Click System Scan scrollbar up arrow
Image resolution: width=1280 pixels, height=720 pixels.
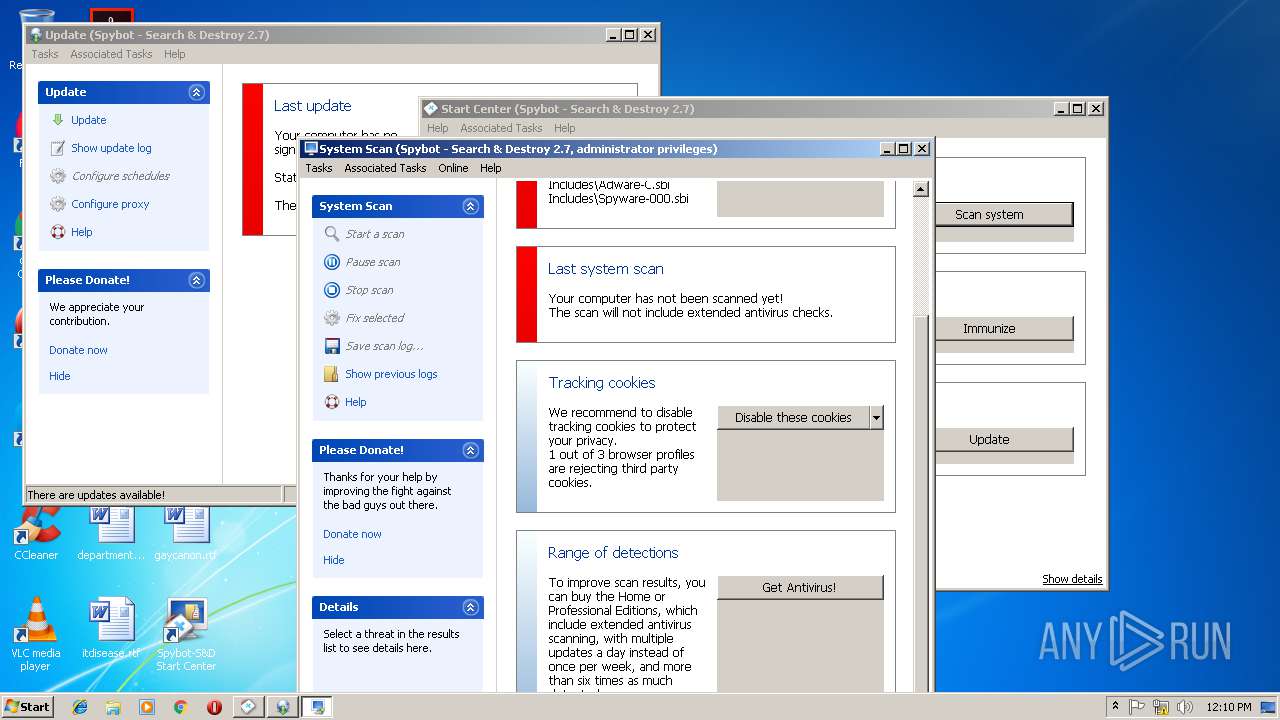pos(921,189)
